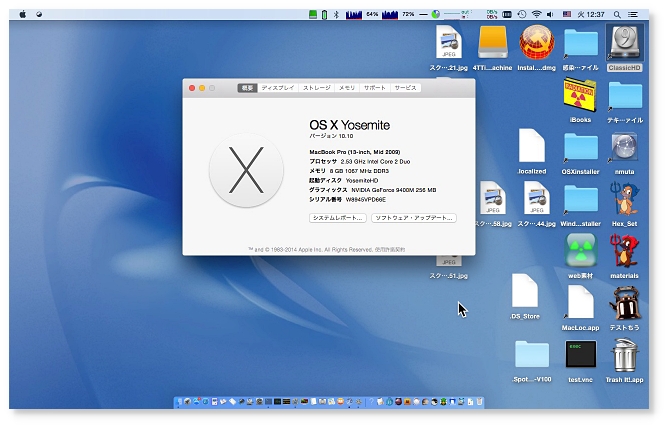
Task: Click the システムレポート button
Action: (337, 217)
